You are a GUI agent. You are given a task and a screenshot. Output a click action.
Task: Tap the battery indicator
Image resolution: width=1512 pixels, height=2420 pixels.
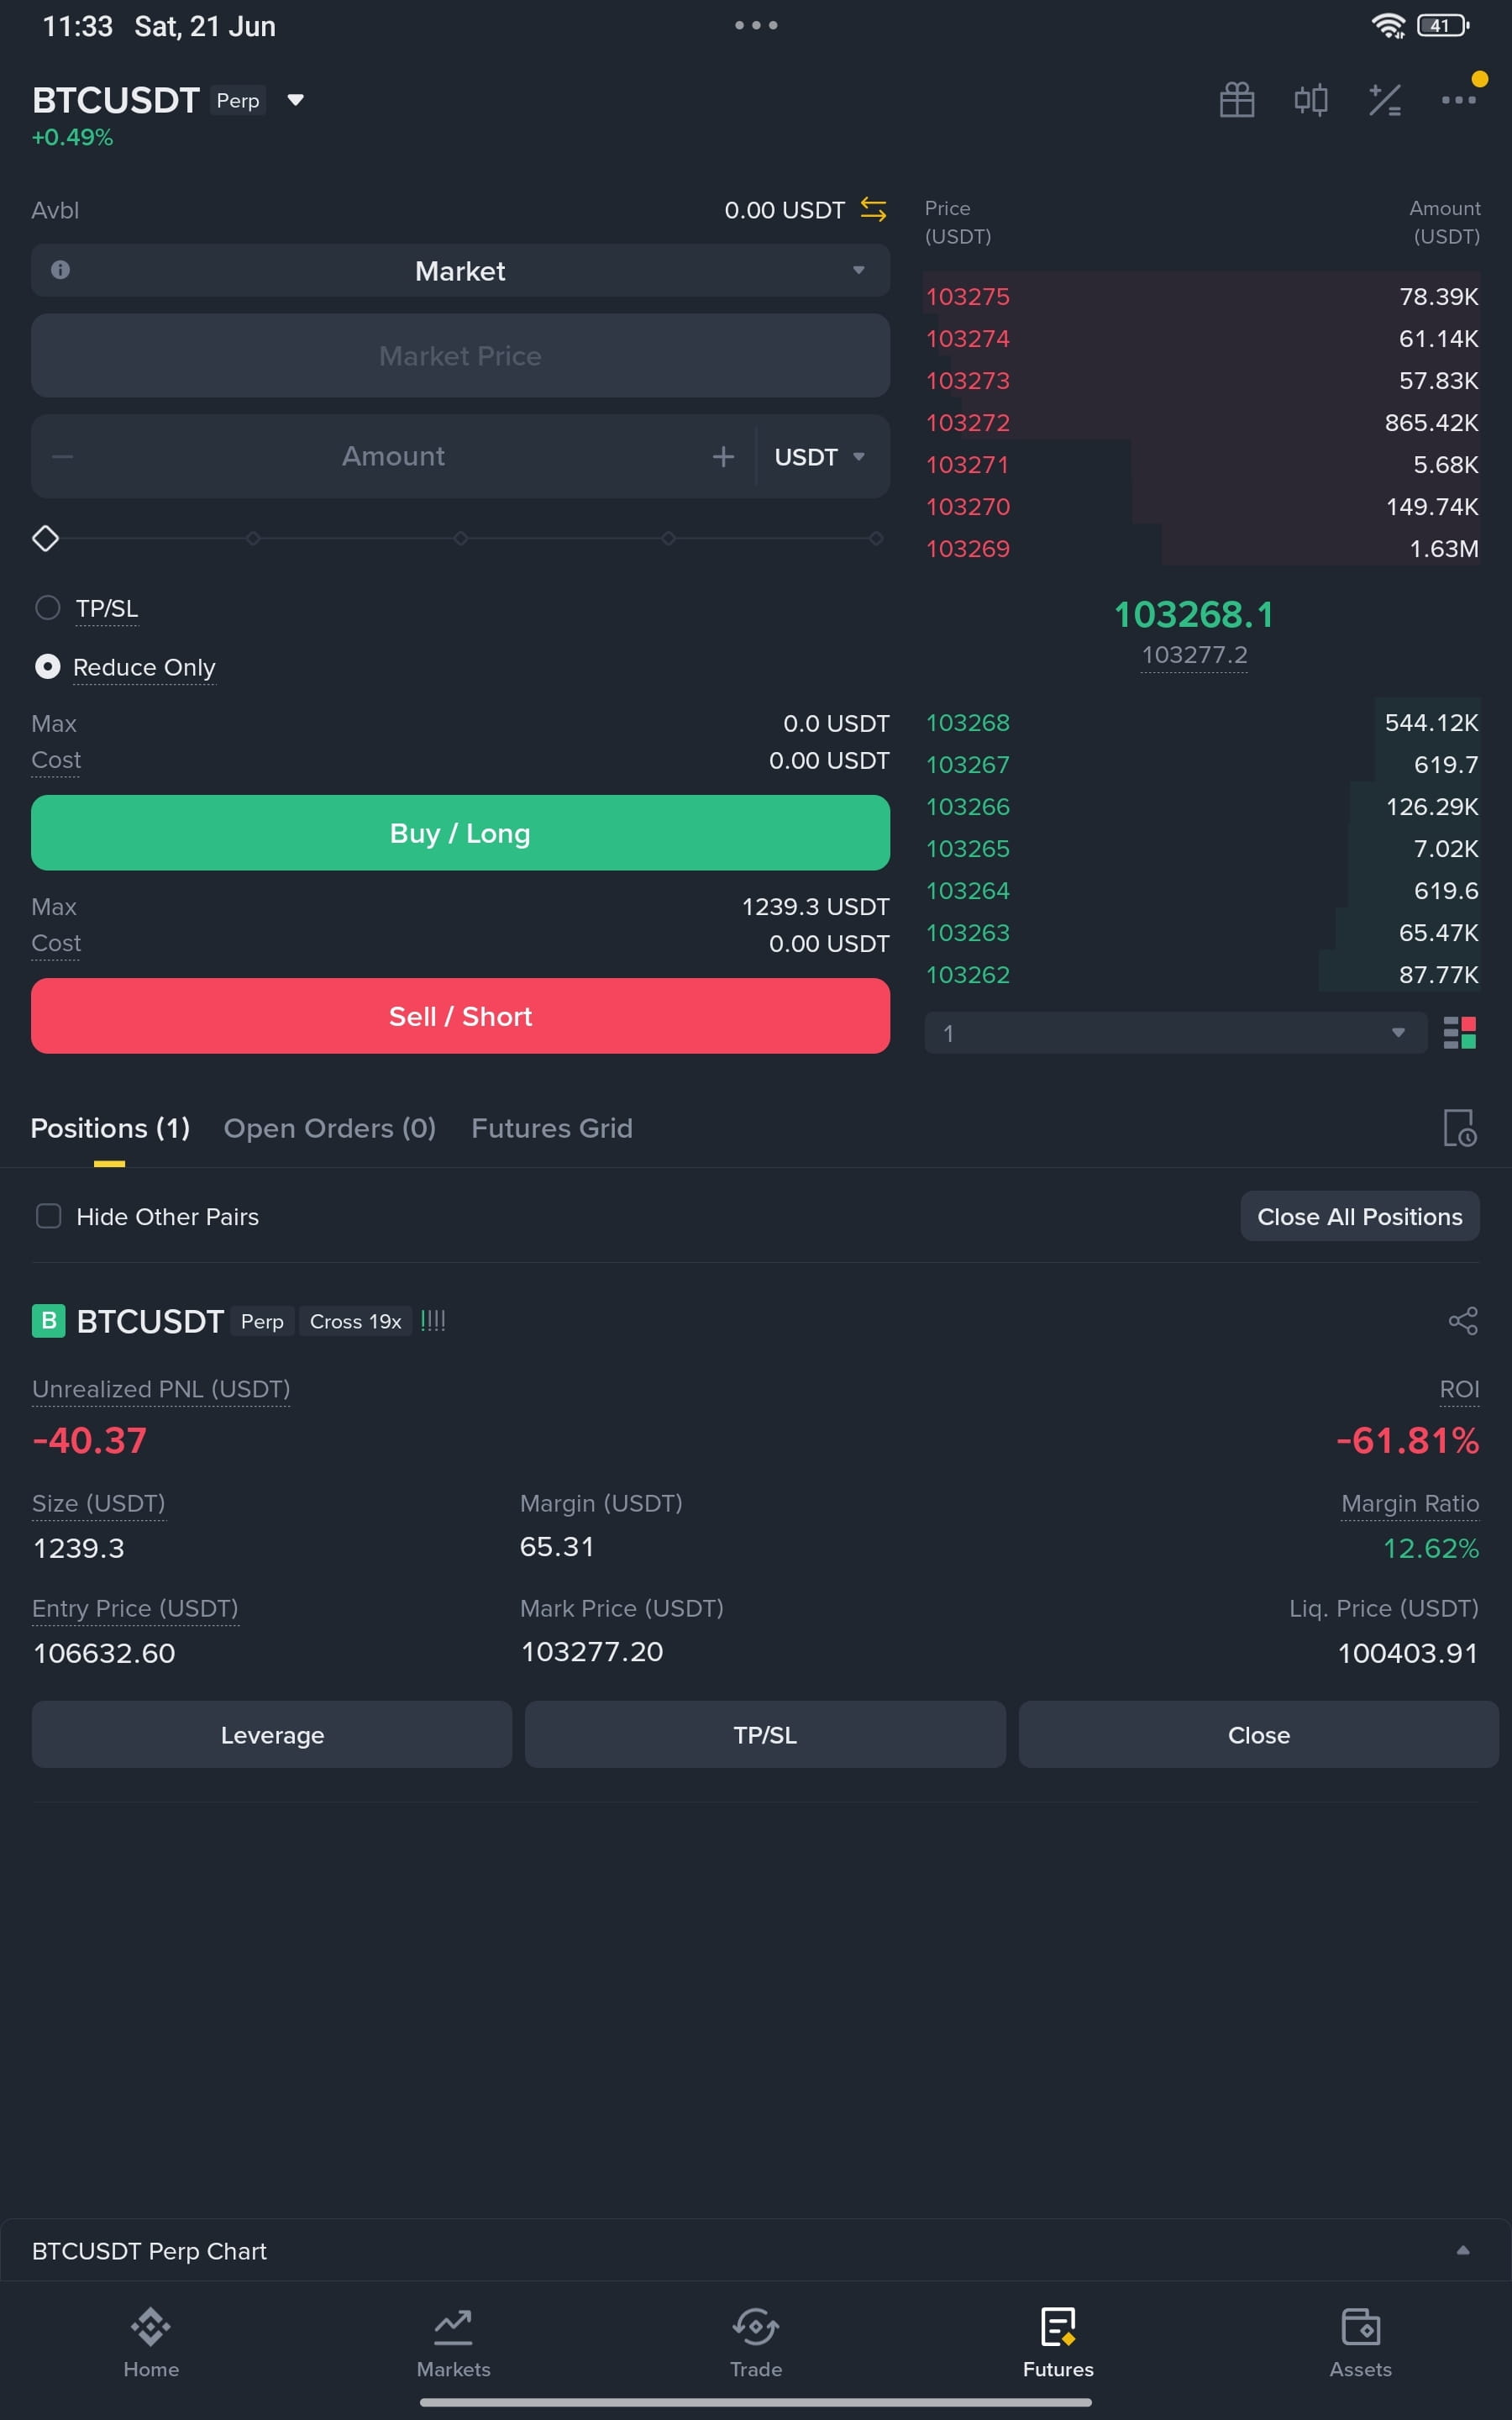pos(1443,26)
